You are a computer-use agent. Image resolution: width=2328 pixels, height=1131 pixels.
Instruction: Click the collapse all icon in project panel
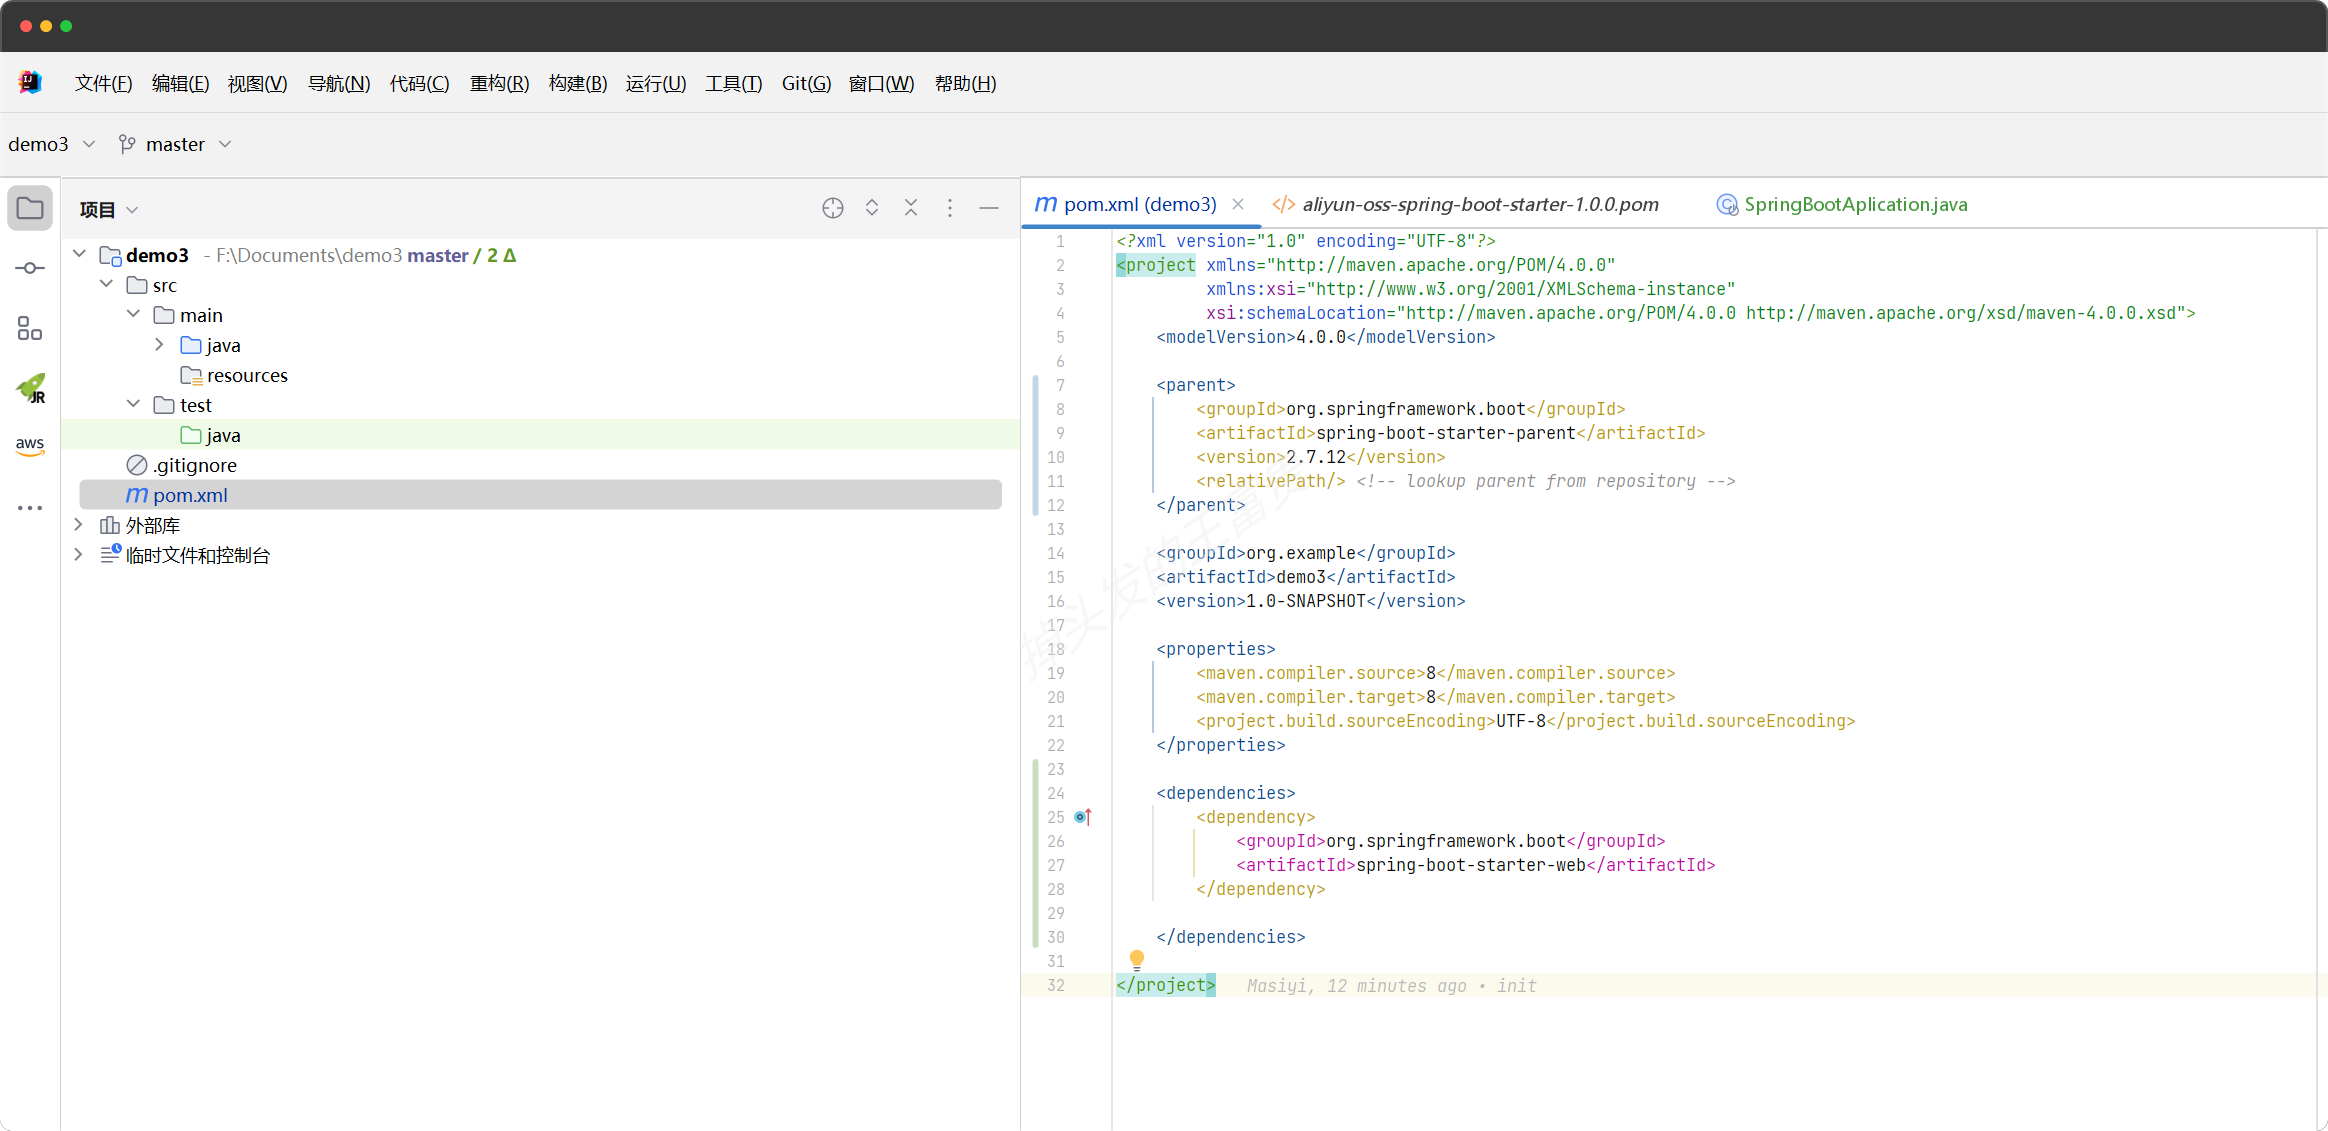point(911,208)
